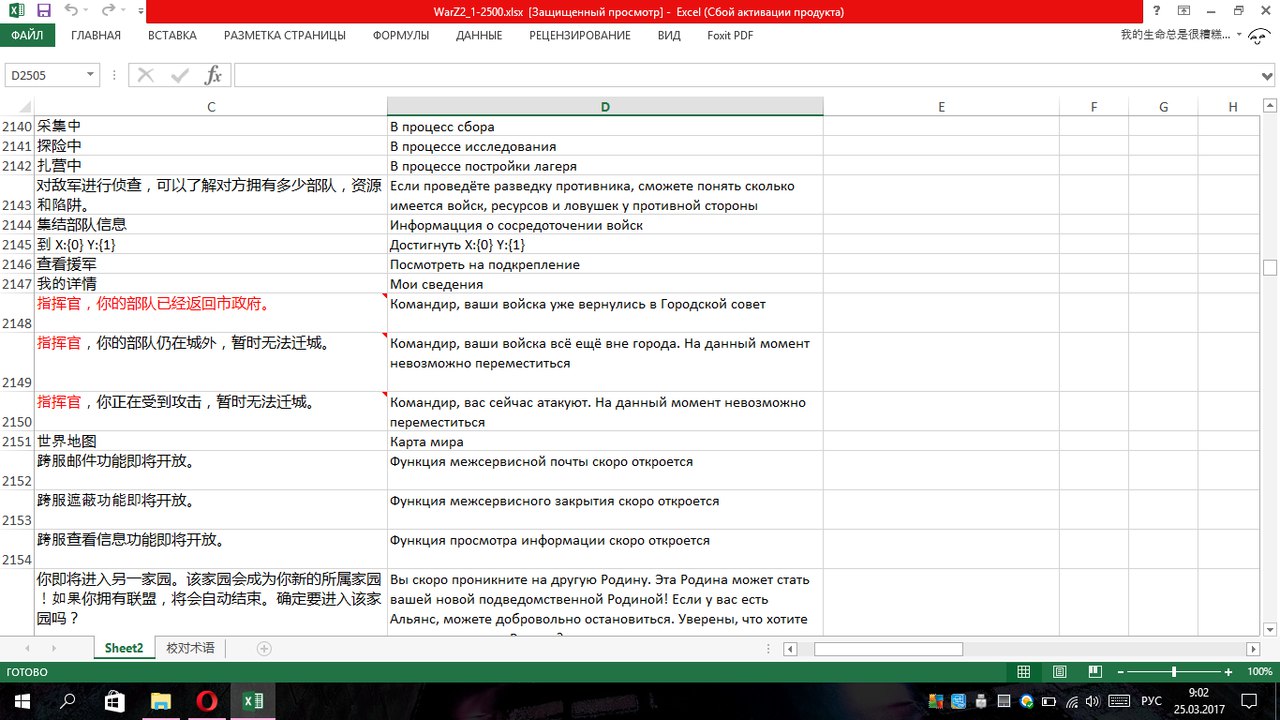Select the cell containing 世界地图
The width and height of the screenshot is (1280, 720).
click(x=211, y=441)
